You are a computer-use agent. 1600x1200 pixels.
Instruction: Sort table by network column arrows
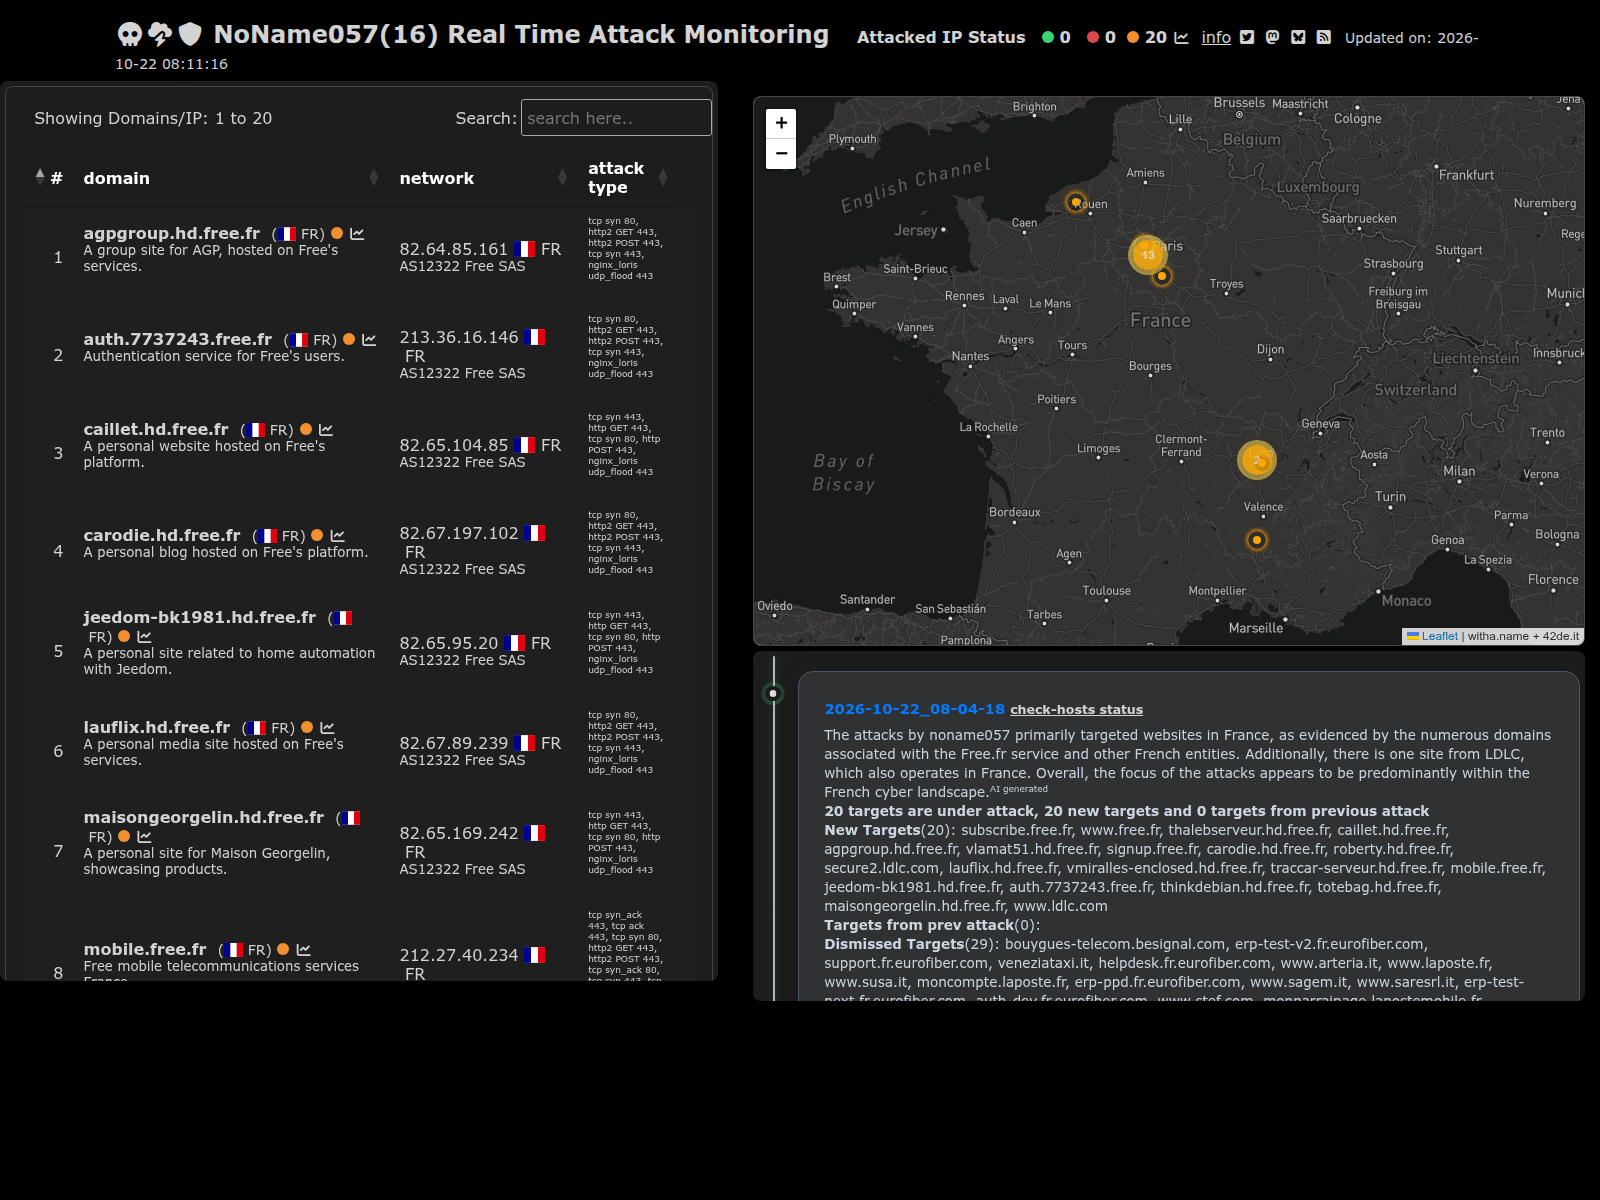click(562, 178)
